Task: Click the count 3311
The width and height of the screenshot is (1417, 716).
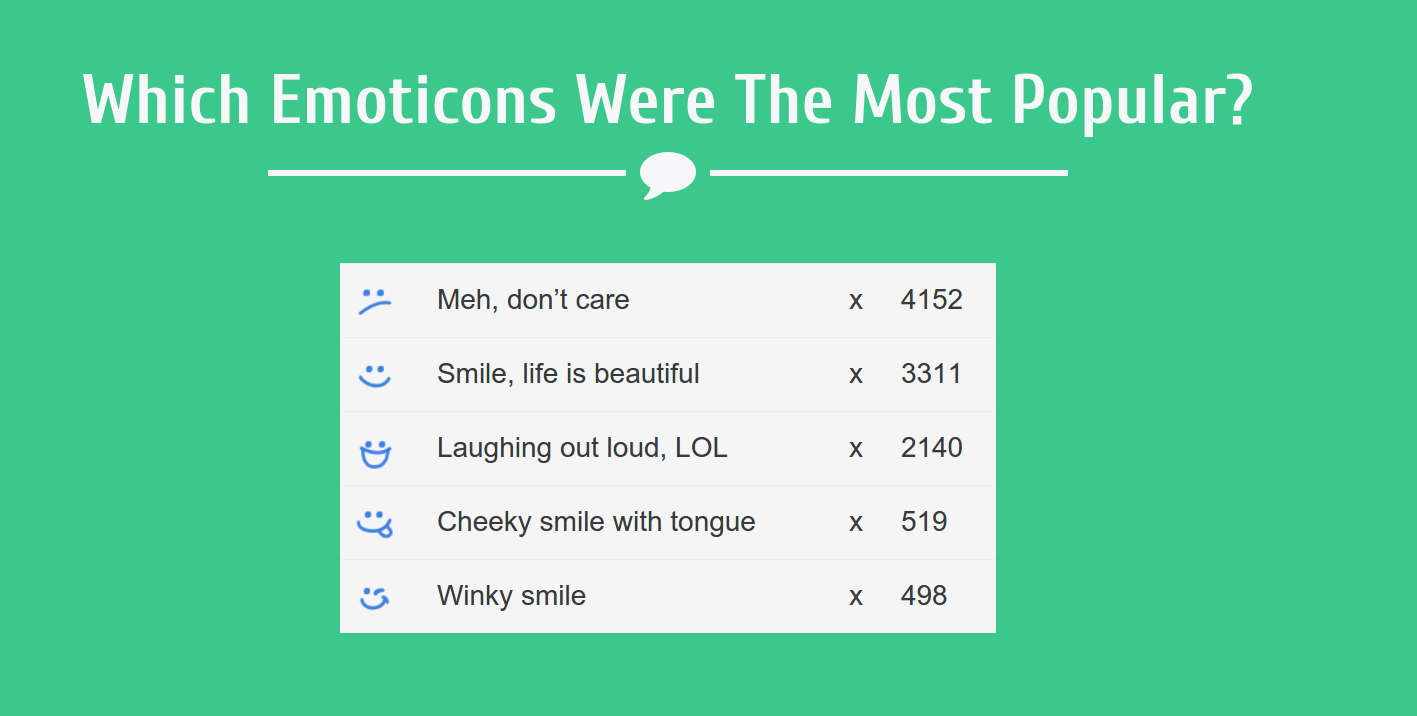Action: point(931,374)
